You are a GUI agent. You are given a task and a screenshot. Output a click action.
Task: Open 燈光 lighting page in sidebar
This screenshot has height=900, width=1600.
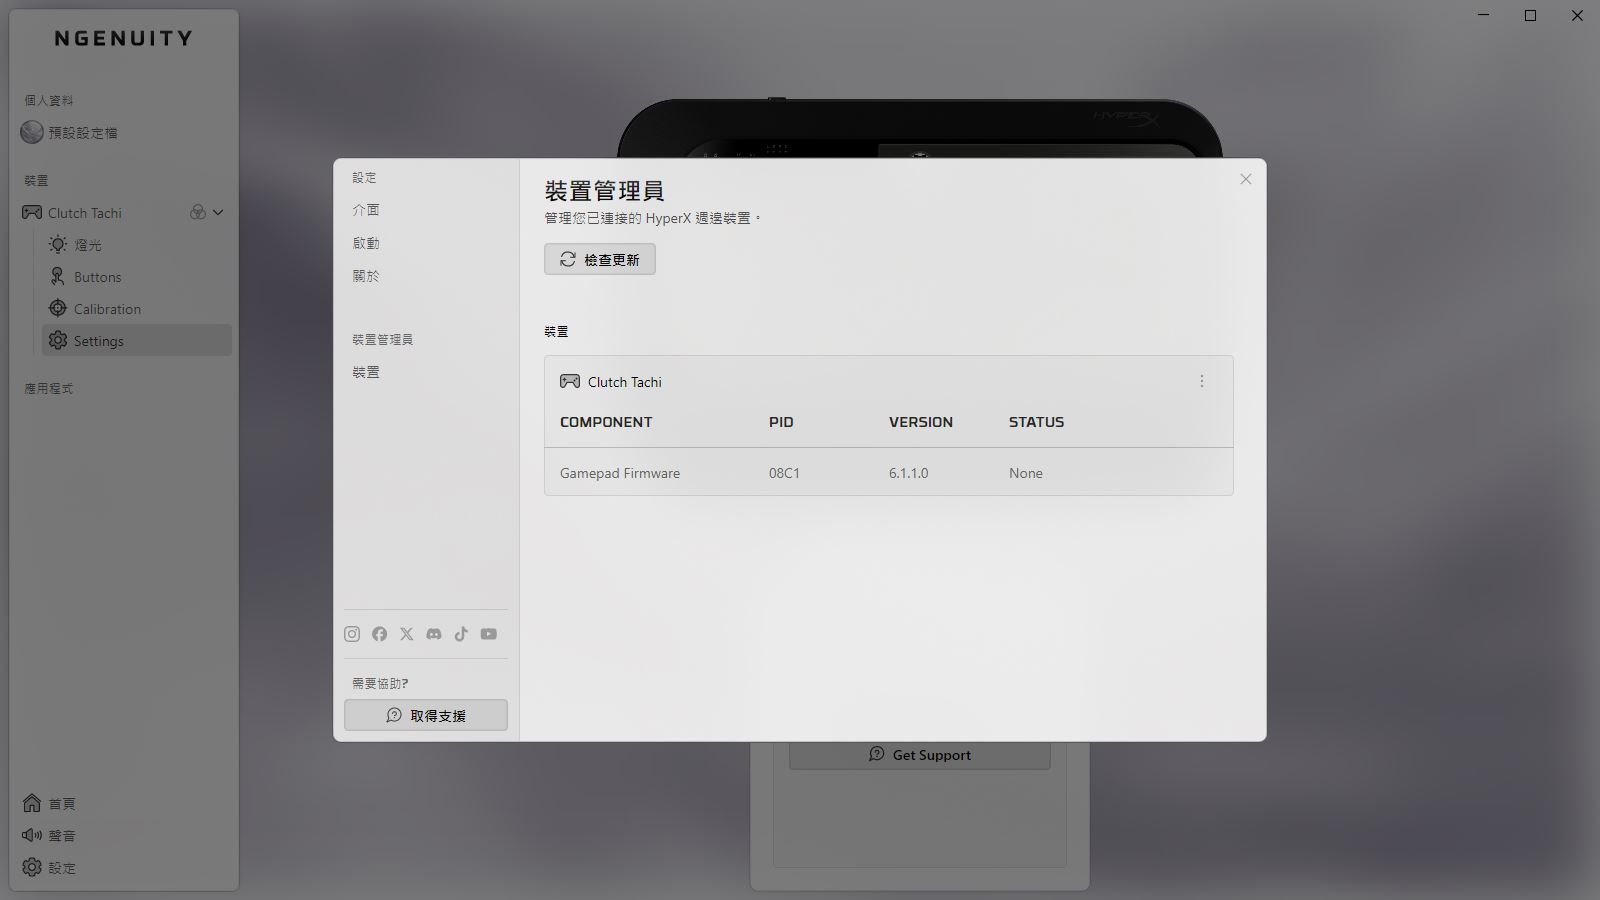click(x=138, y=245)
